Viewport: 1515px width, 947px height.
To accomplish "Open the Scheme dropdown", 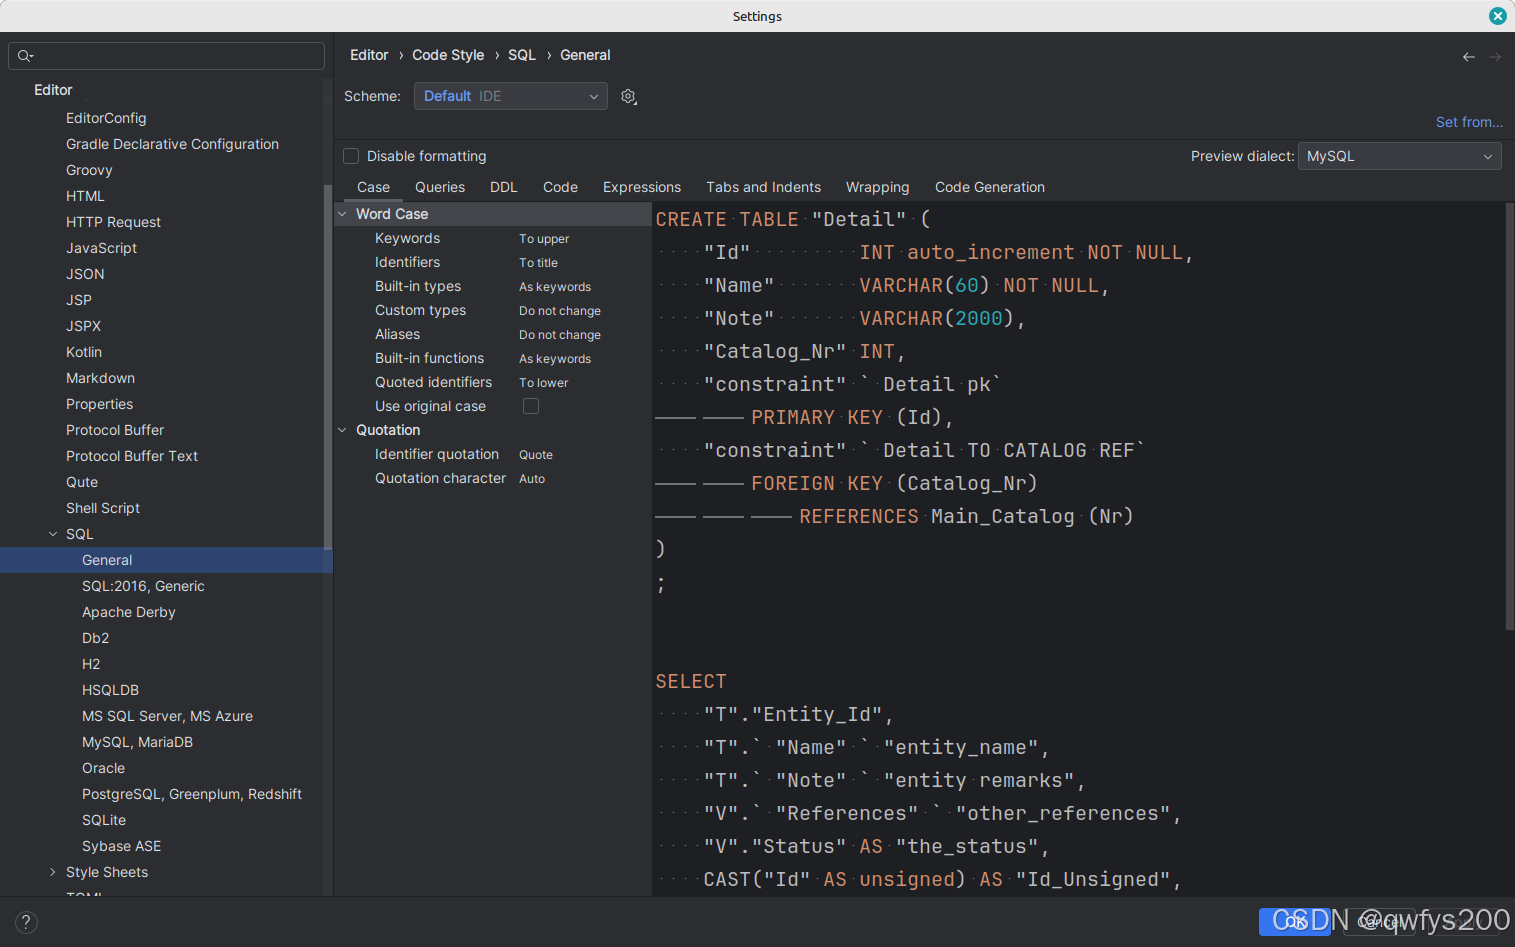I will click(510, 96).
